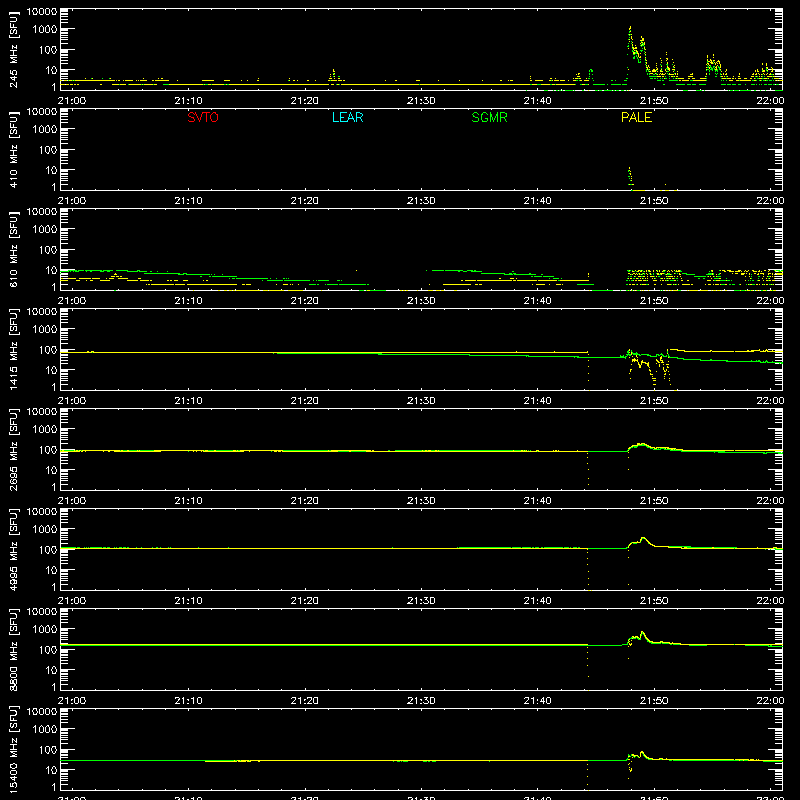Click the 1 tick on the 2695 MHz axis
This screenshot has width=800, height=800.
54,487
